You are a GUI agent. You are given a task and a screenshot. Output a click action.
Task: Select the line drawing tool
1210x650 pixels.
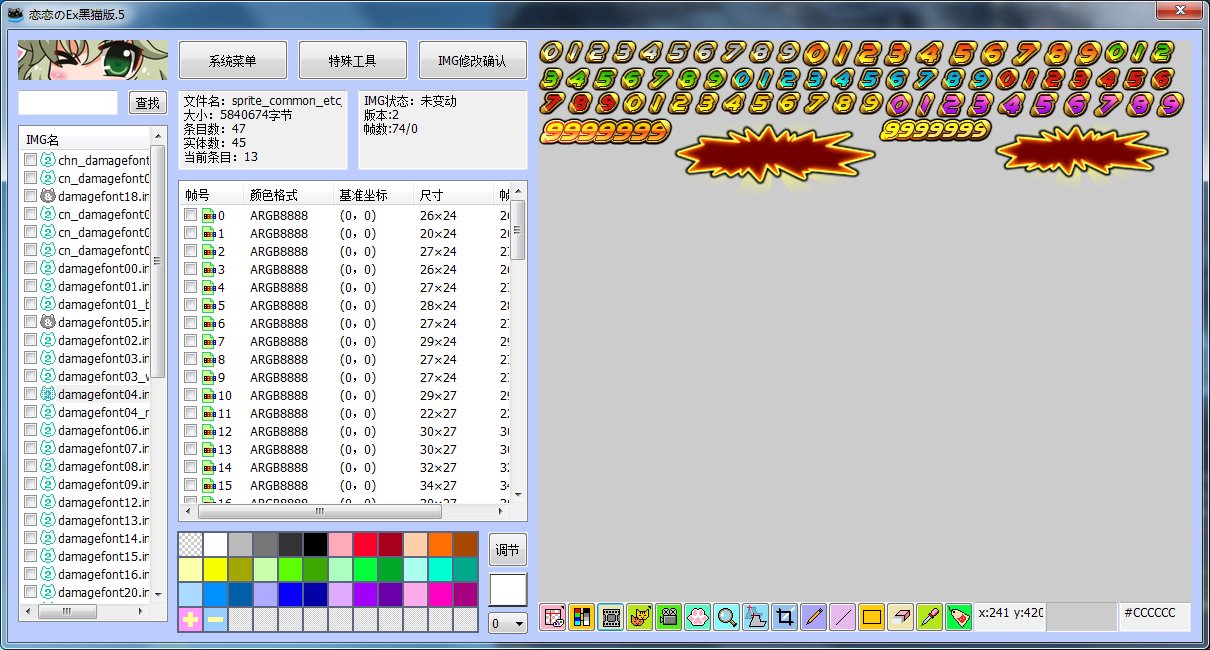click(x=843, y=617)
